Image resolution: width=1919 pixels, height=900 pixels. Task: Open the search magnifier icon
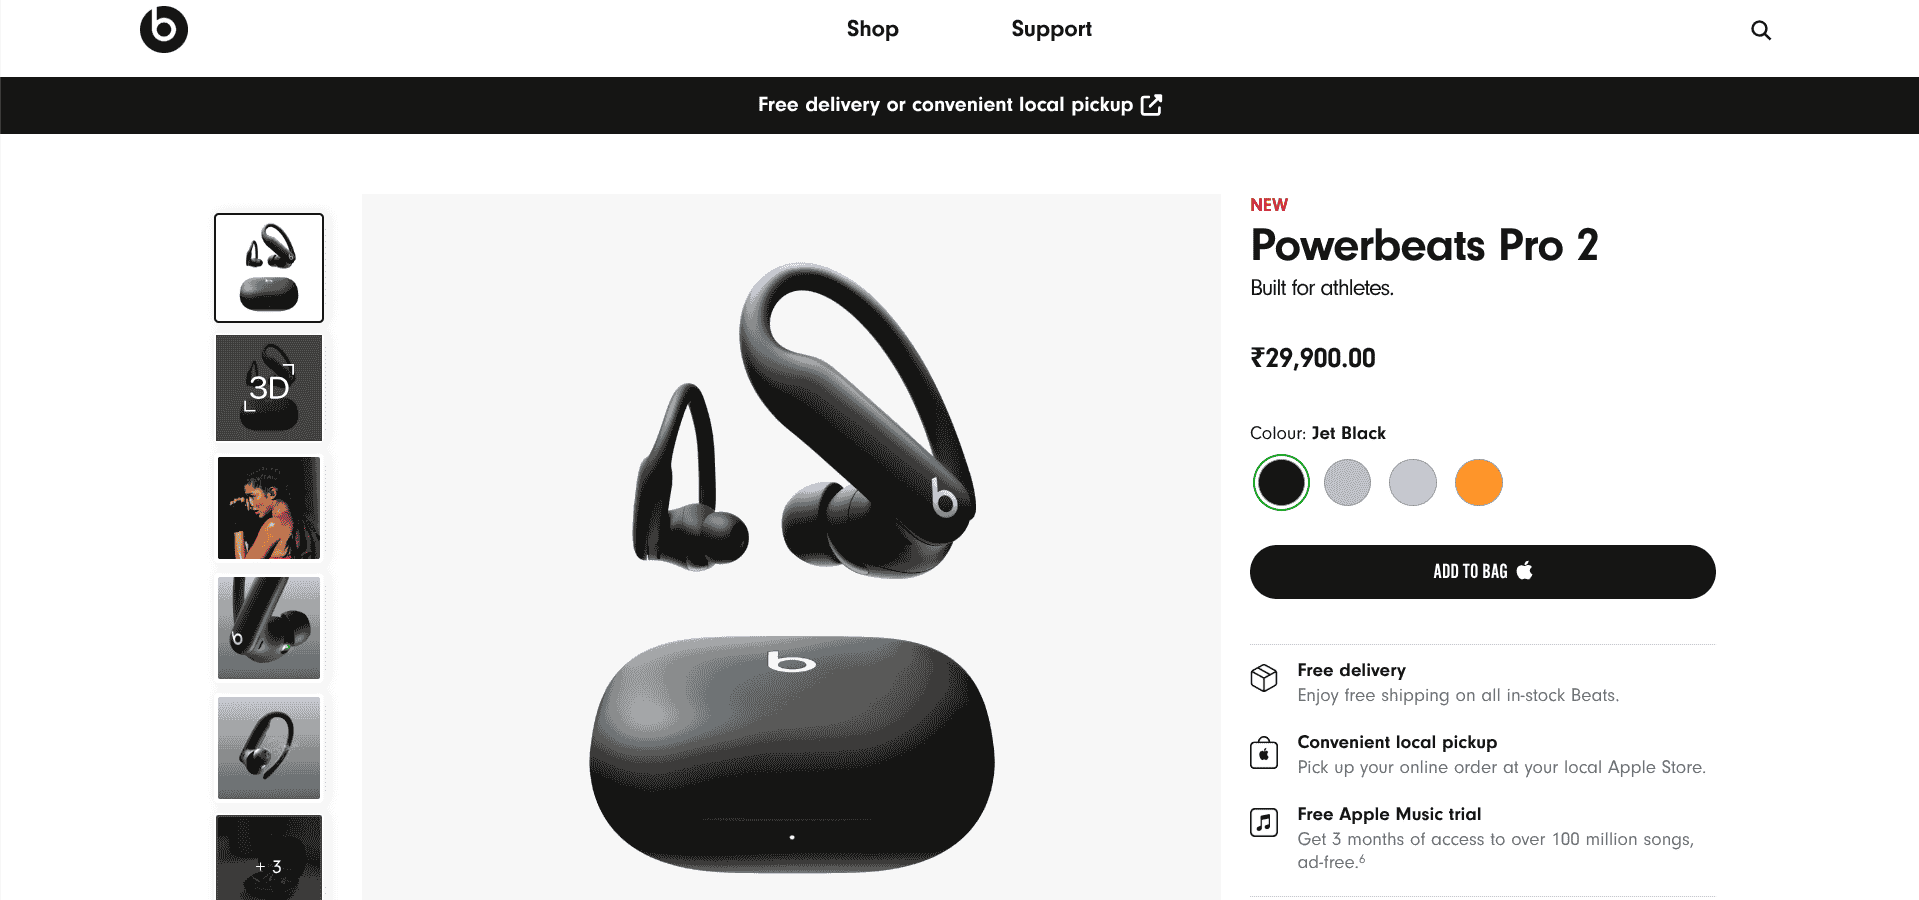click(x=1761, y=30)
